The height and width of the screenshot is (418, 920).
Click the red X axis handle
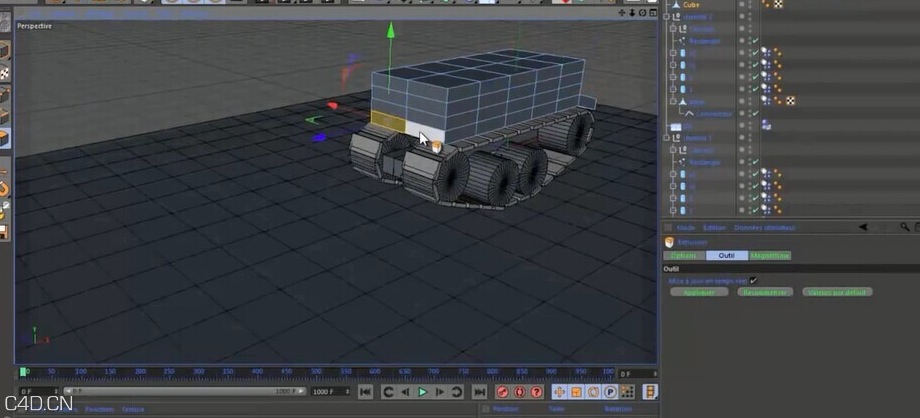coord(333,106)
